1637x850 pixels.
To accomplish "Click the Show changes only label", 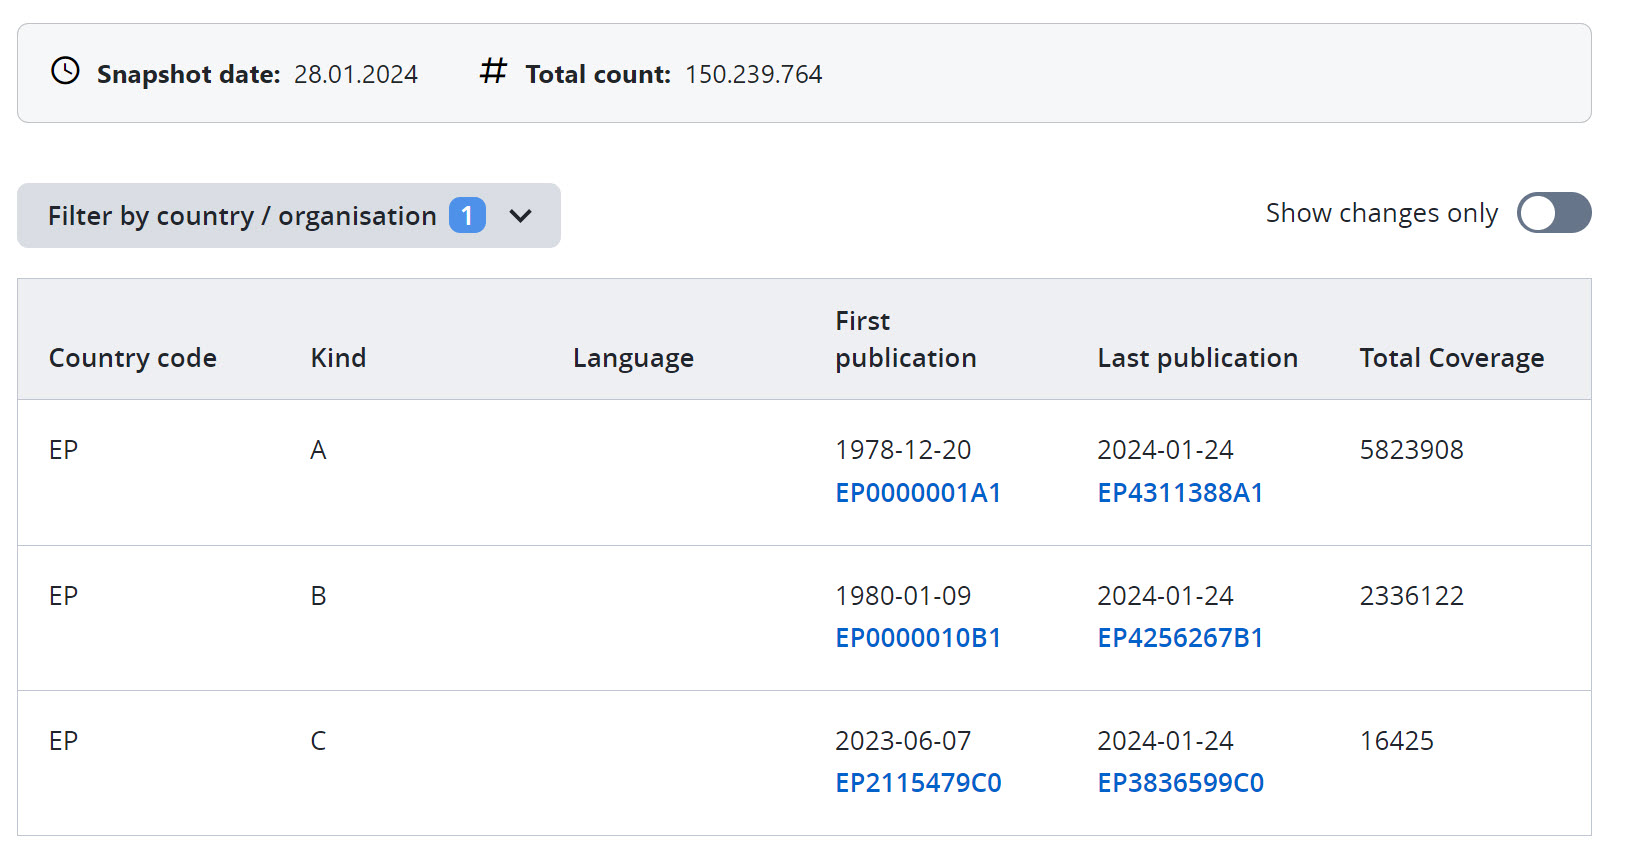I will 1381,213.
